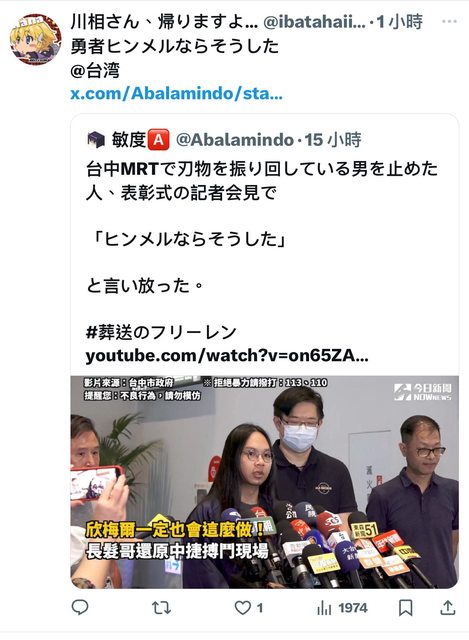Open the @Abalamindo handle in quoted post
Viewport: 469px width, 640px height.
coord(235,140)
